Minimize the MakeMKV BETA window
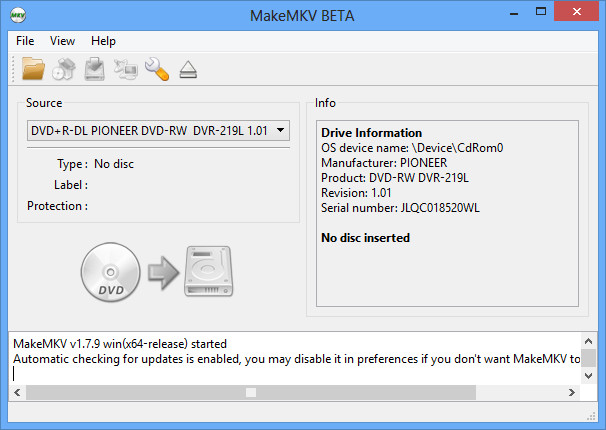 tap(514, 12)
